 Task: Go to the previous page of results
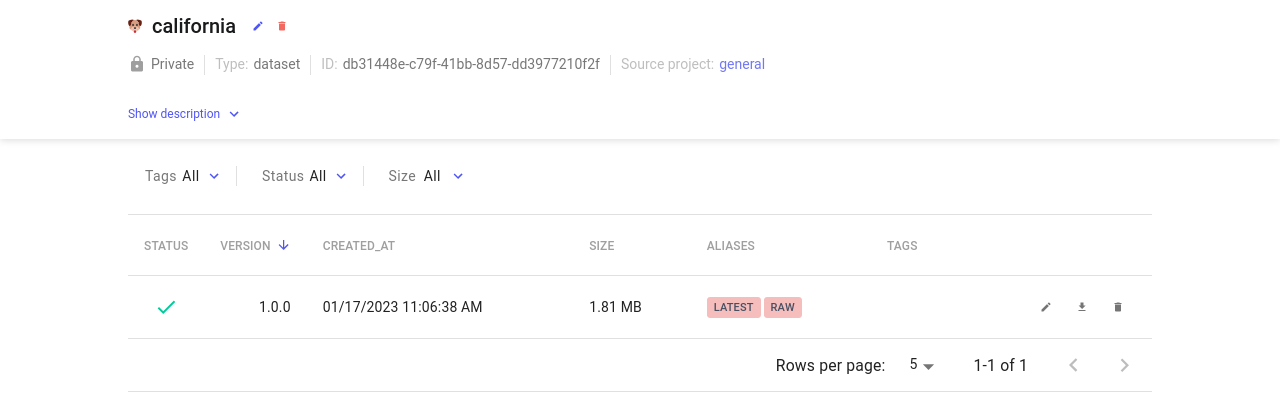coord(1074,365)
